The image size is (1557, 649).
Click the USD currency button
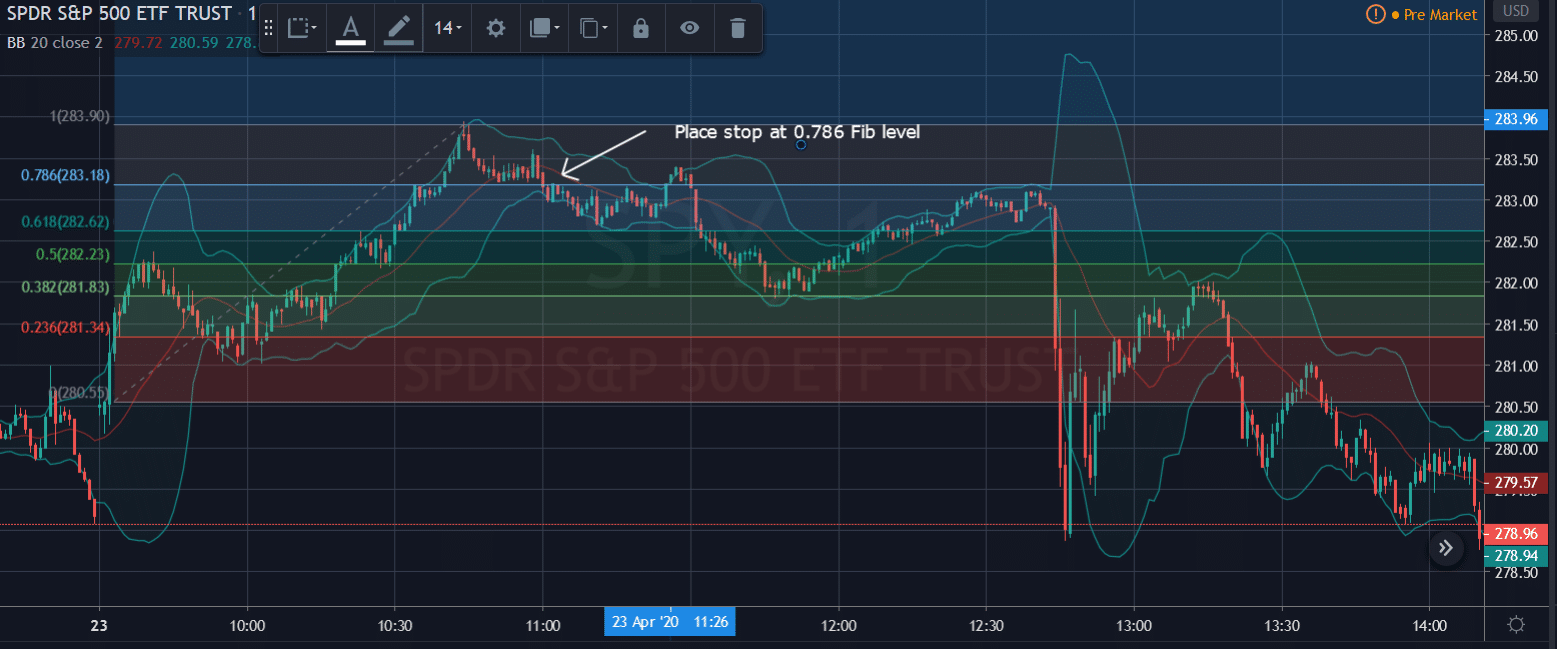1516,11
